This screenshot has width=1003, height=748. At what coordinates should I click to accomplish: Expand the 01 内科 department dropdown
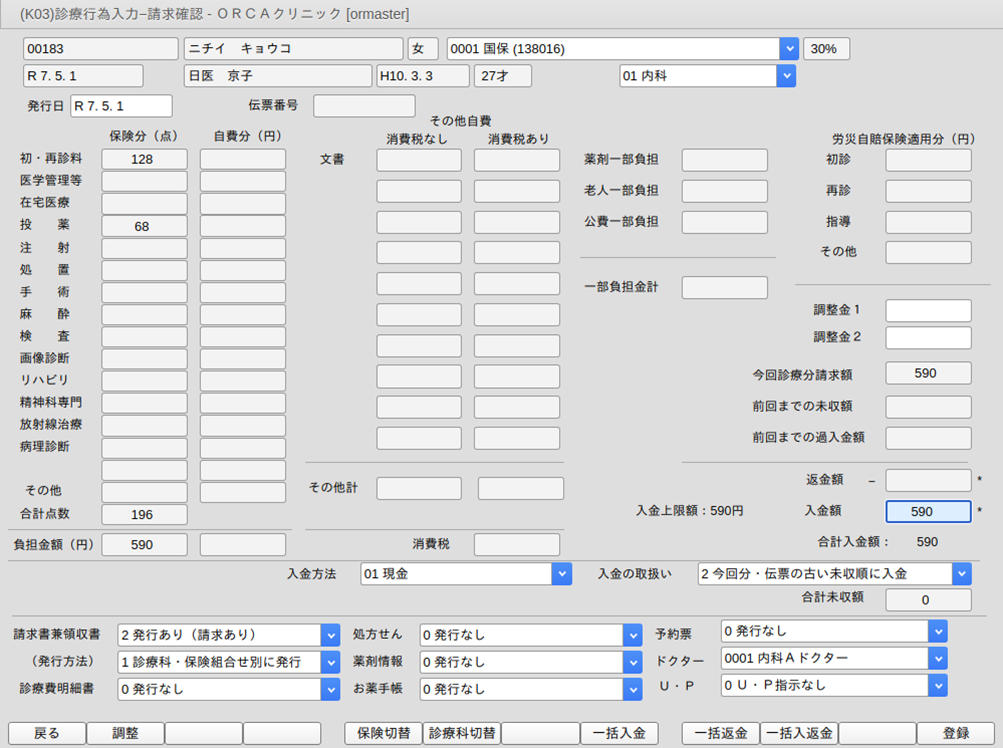pos(785,76)
